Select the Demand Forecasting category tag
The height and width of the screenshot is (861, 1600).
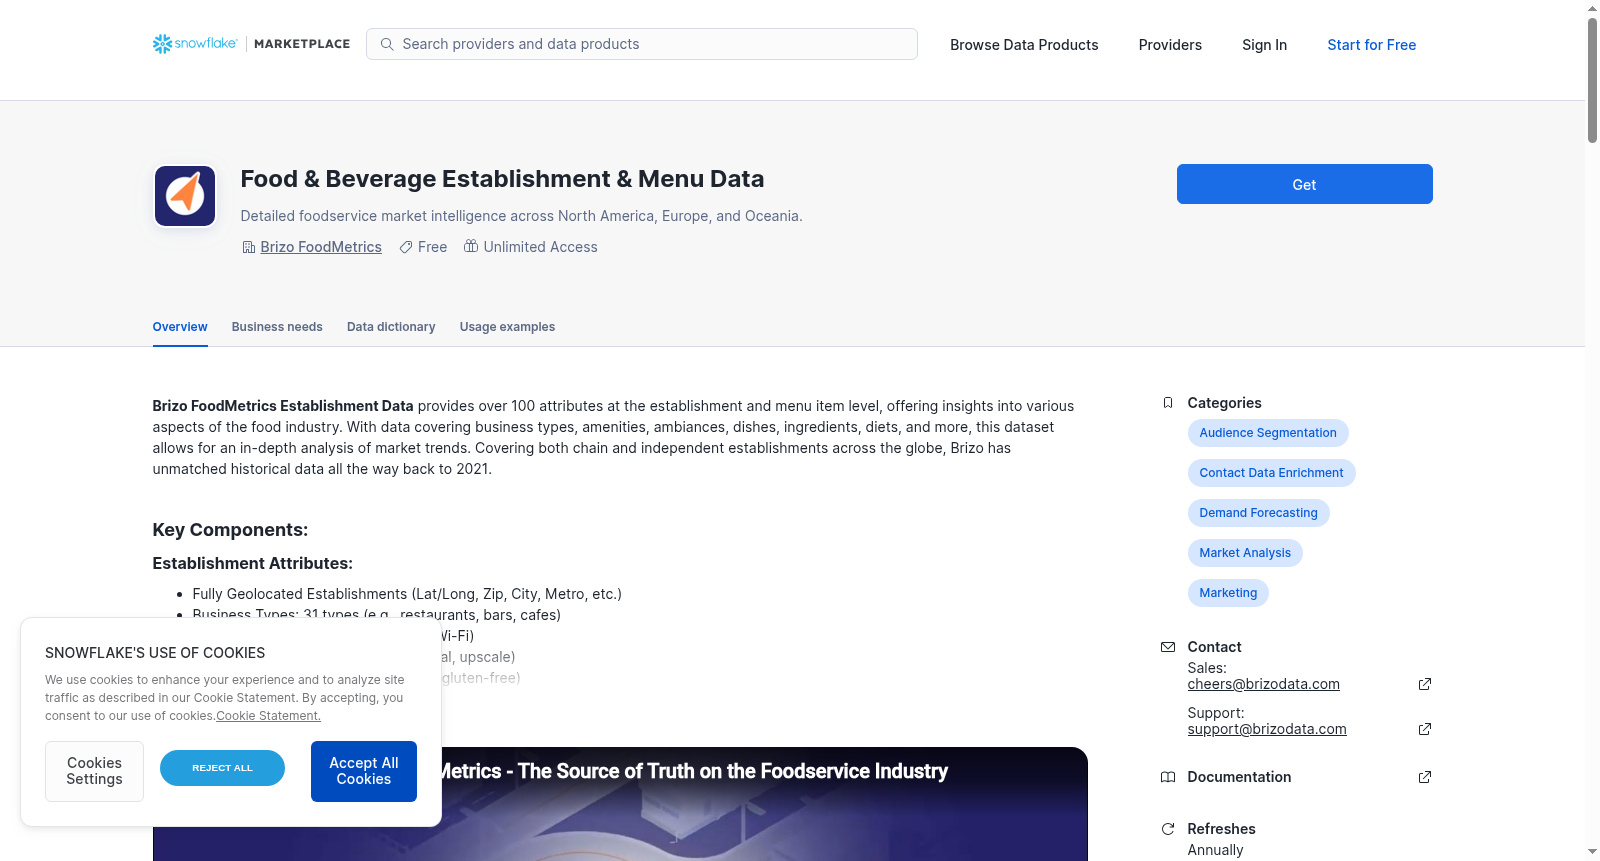(1259, 513)
